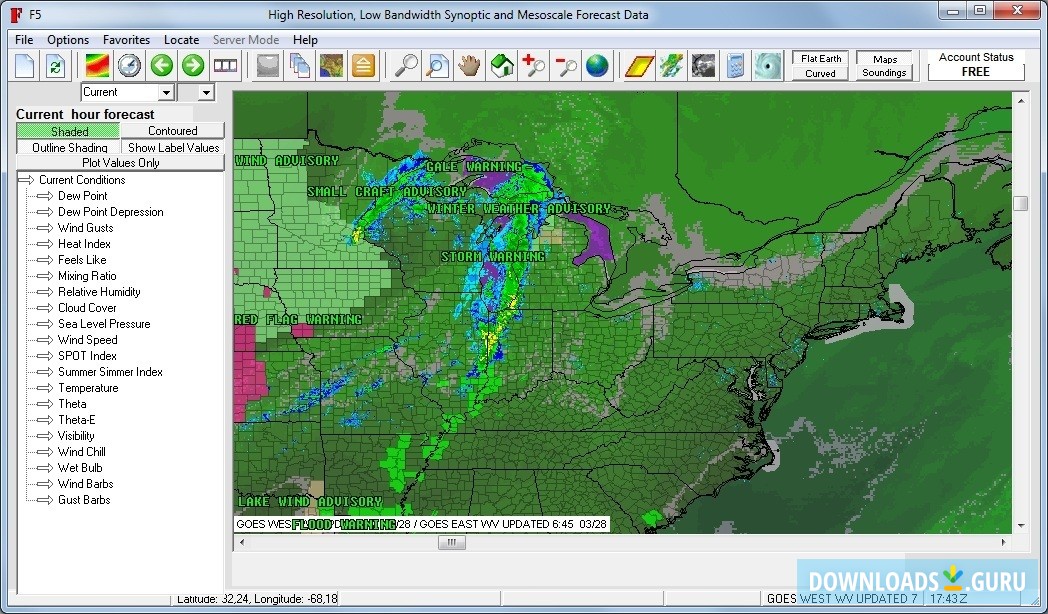Select the zoom in magnifier with plus
Screen dimensions: 1048x614
coord(533,65)
